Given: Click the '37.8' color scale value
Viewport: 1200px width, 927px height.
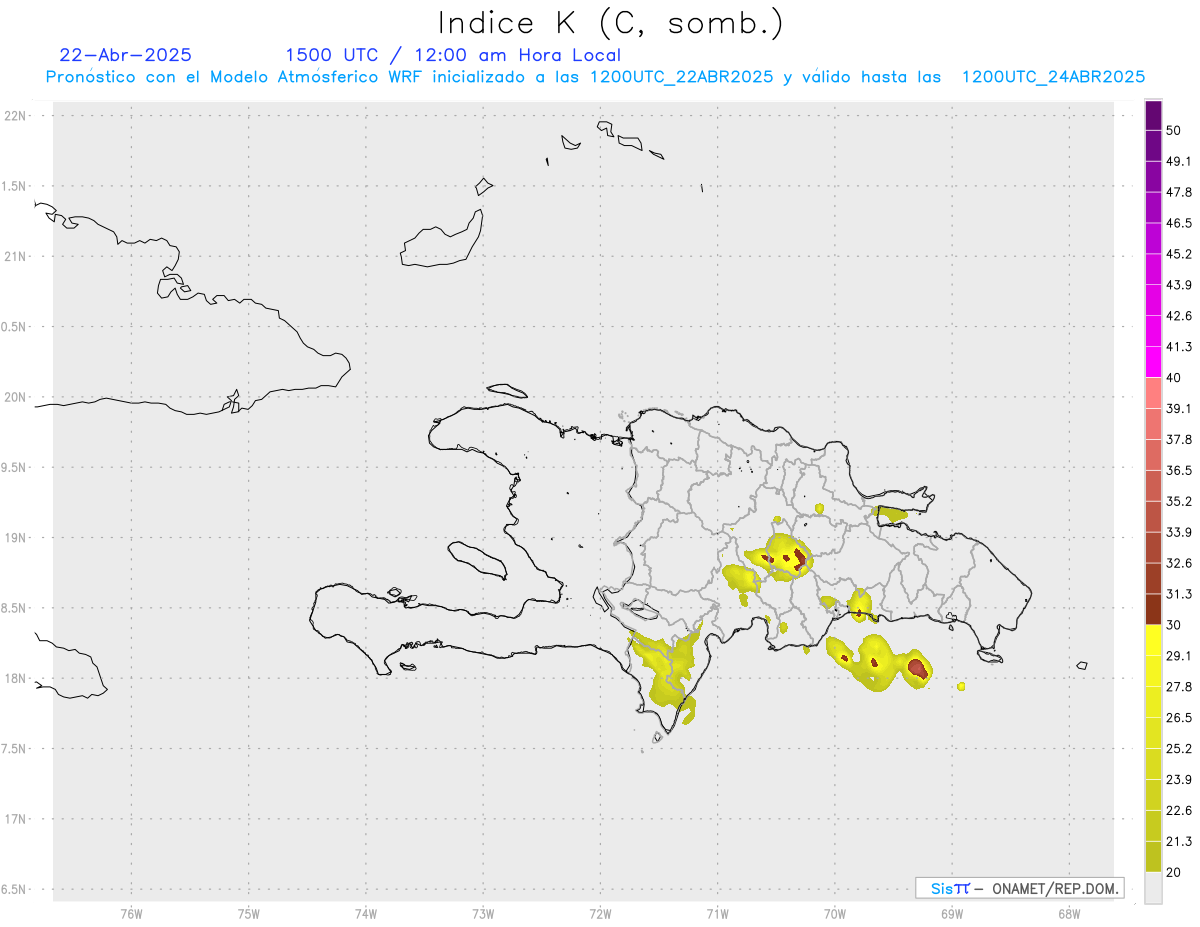Looking at the screenshot, I should (1179, 439).
